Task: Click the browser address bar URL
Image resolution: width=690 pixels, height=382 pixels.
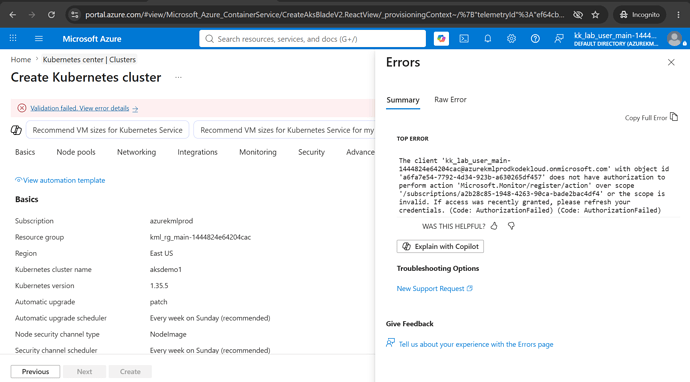Action: pos(324,15)
